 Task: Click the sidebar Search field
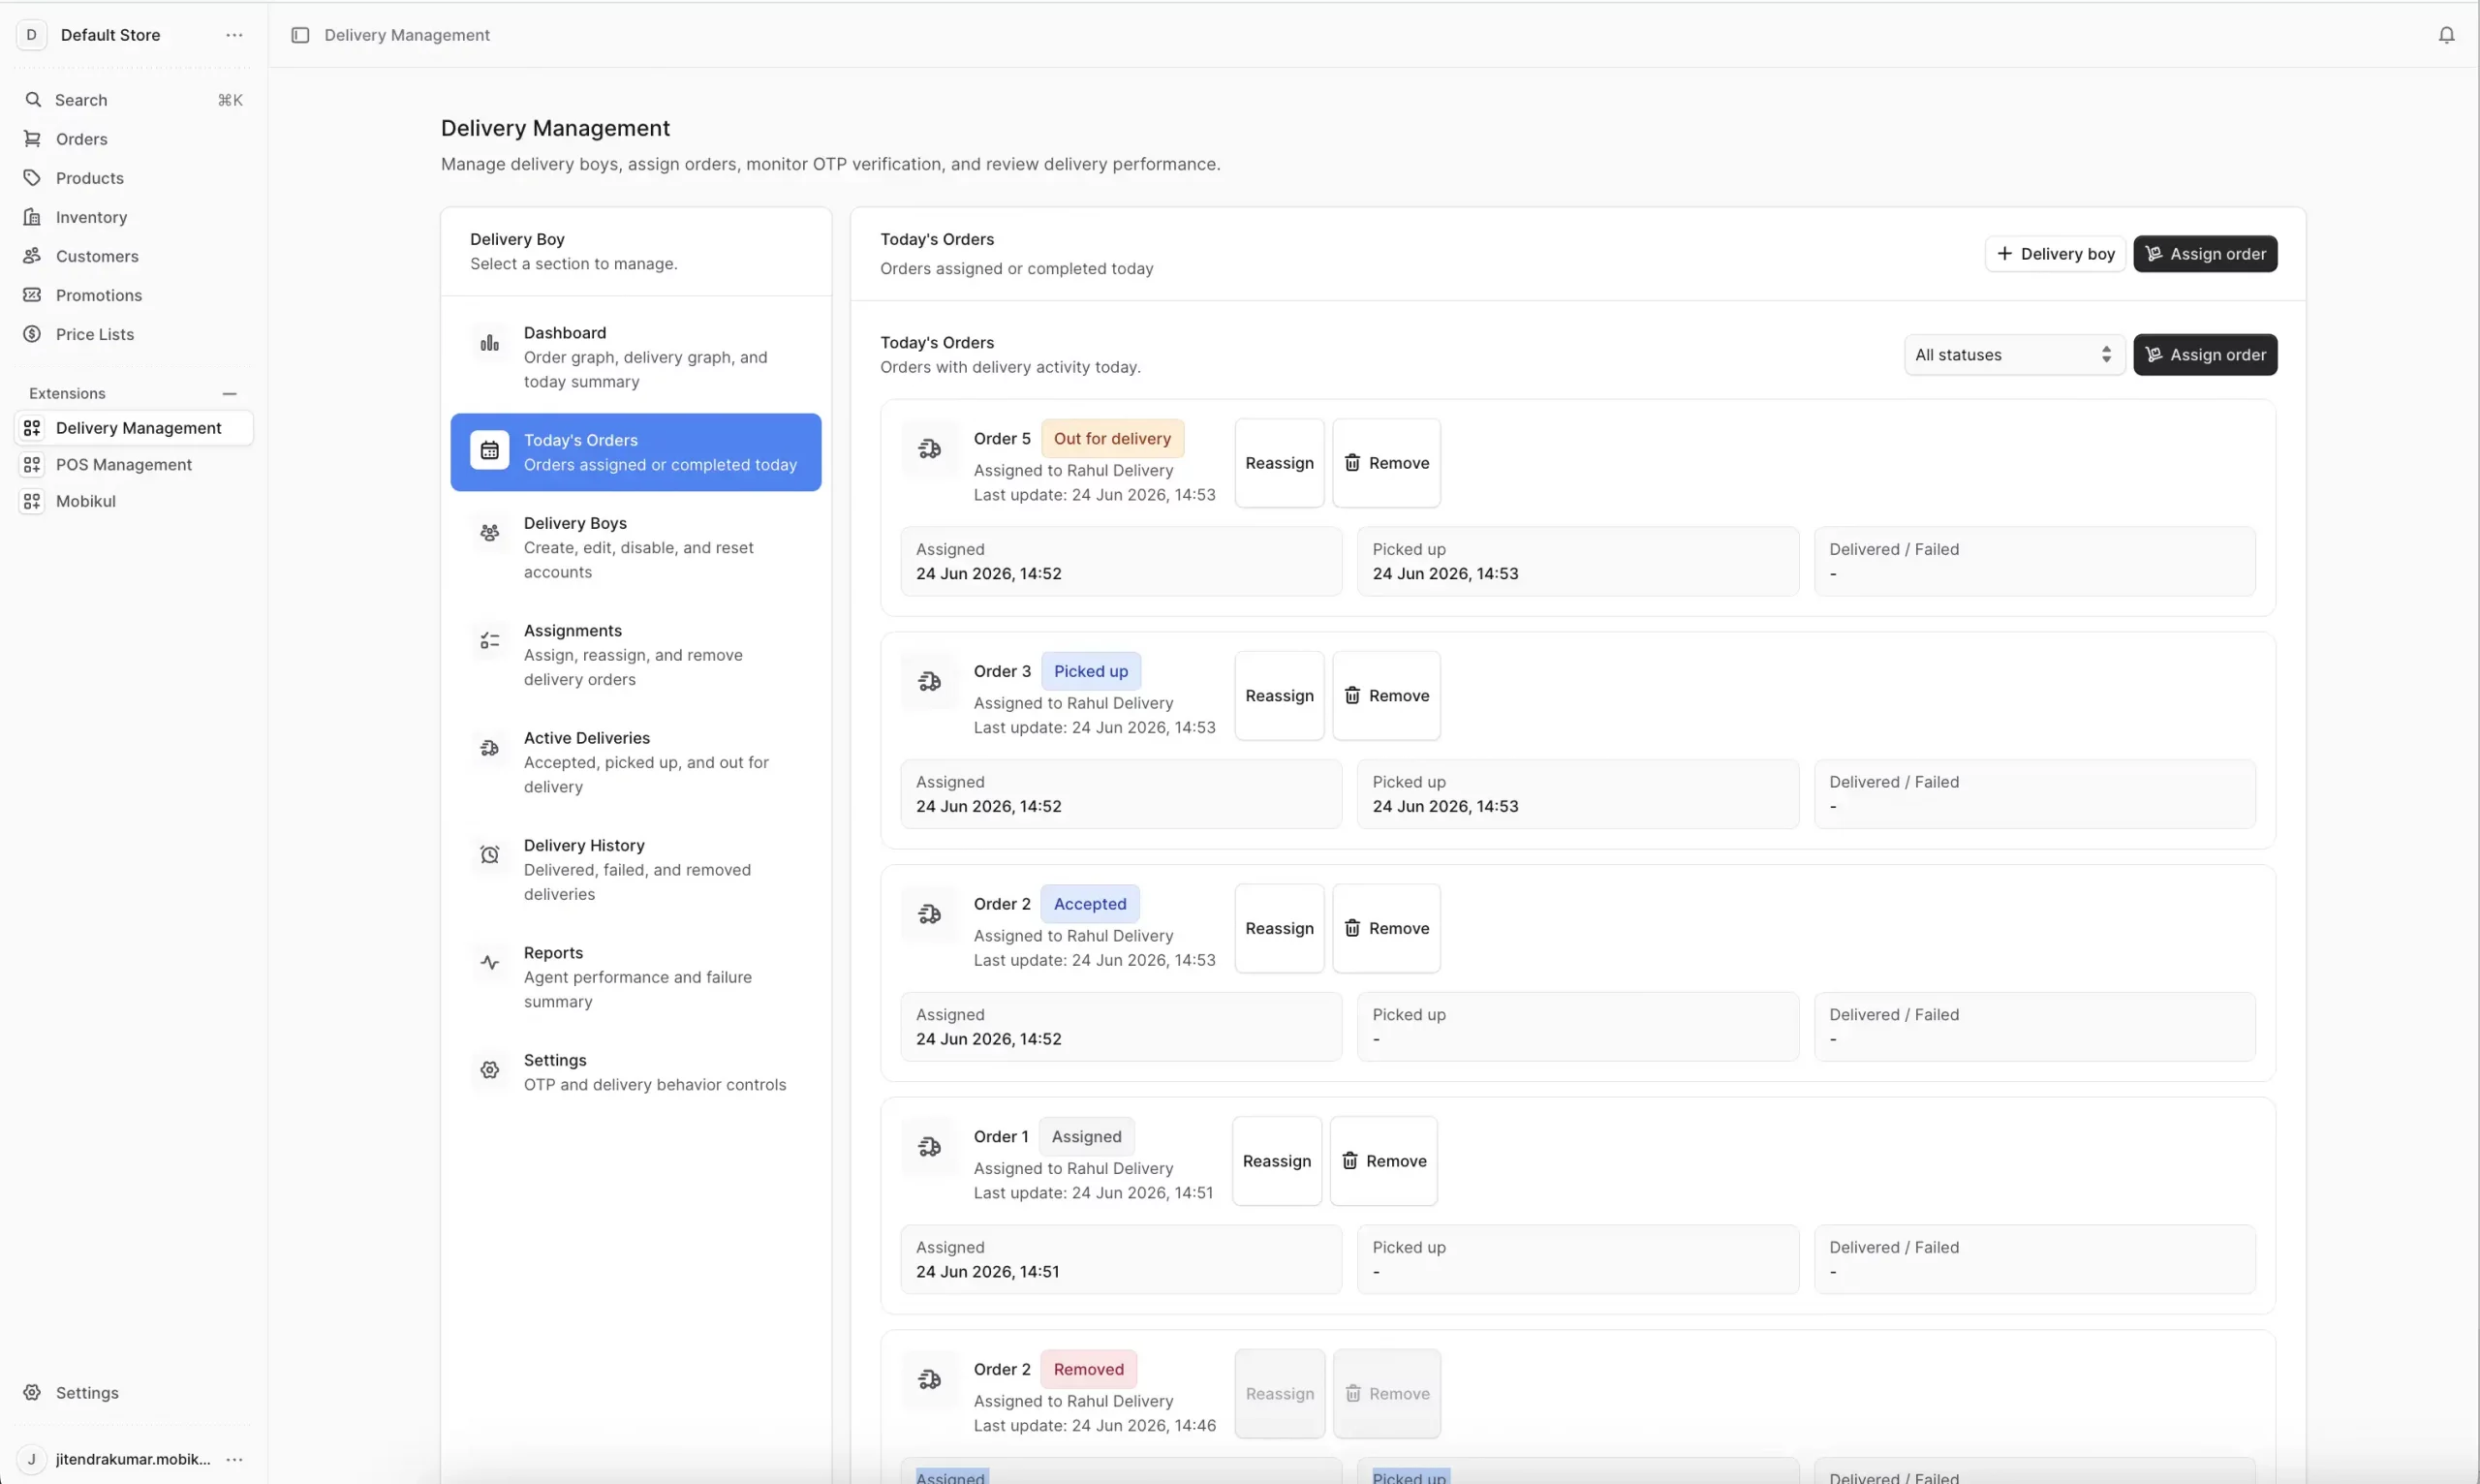point(134,100)
